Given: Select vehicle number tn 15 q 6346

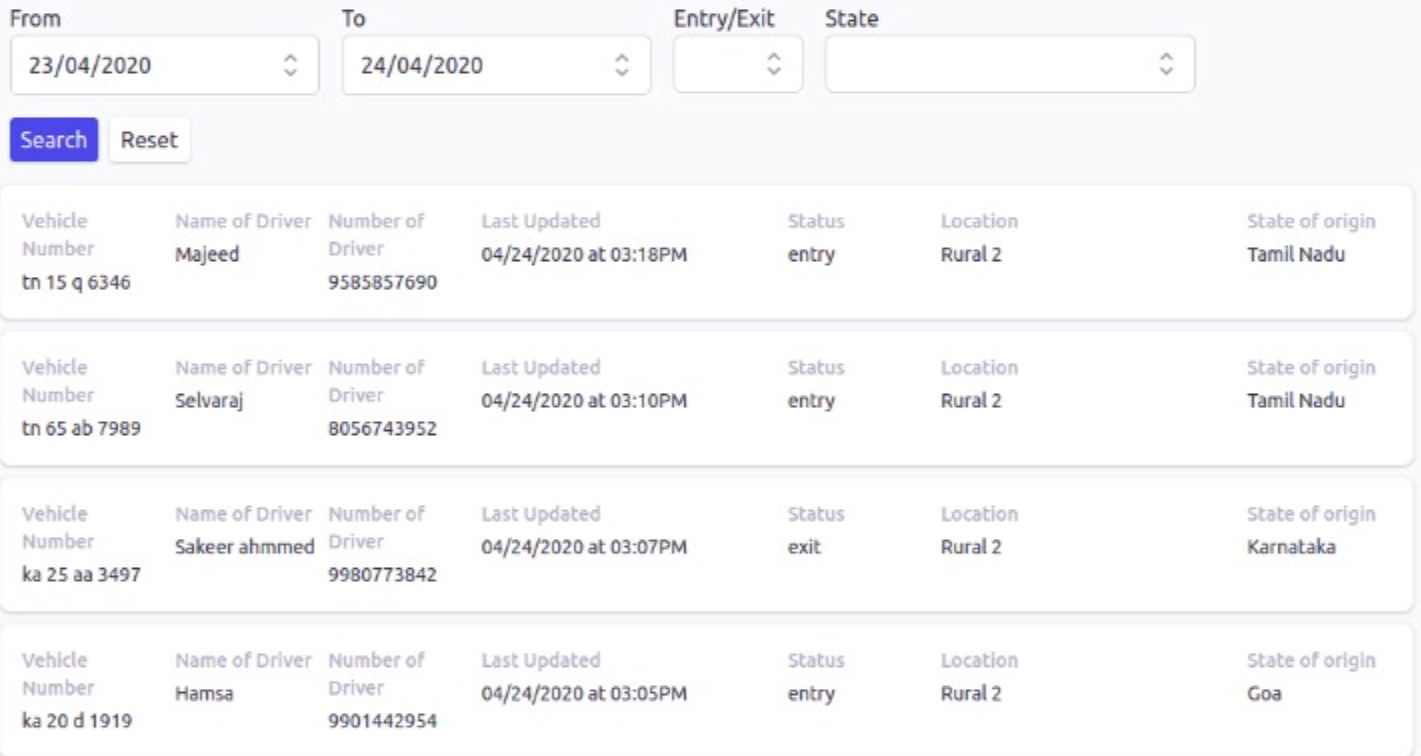Looking at the screenshot, I should [x=76, y=283].
